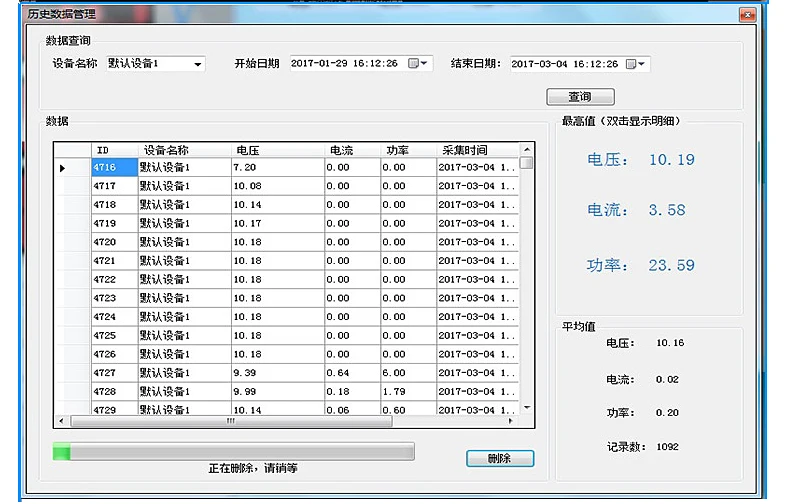The height and width of the screenshot is (504, 790).
Task: Click the maximum 电流 value 3.58
Action: tap(667, 210)
